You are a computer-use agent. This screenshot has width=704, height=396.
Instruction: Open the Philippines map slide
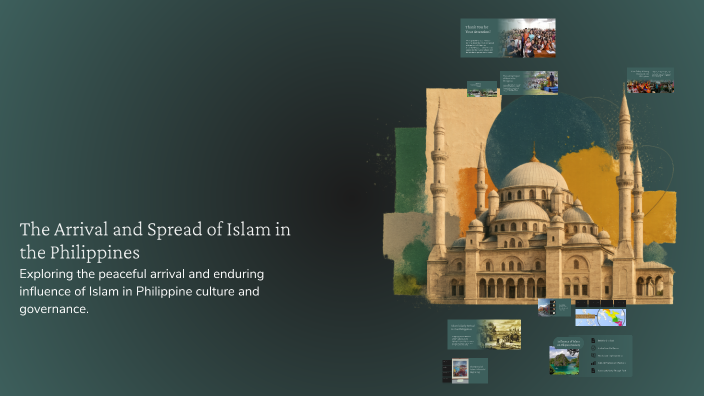coord(600,313)
